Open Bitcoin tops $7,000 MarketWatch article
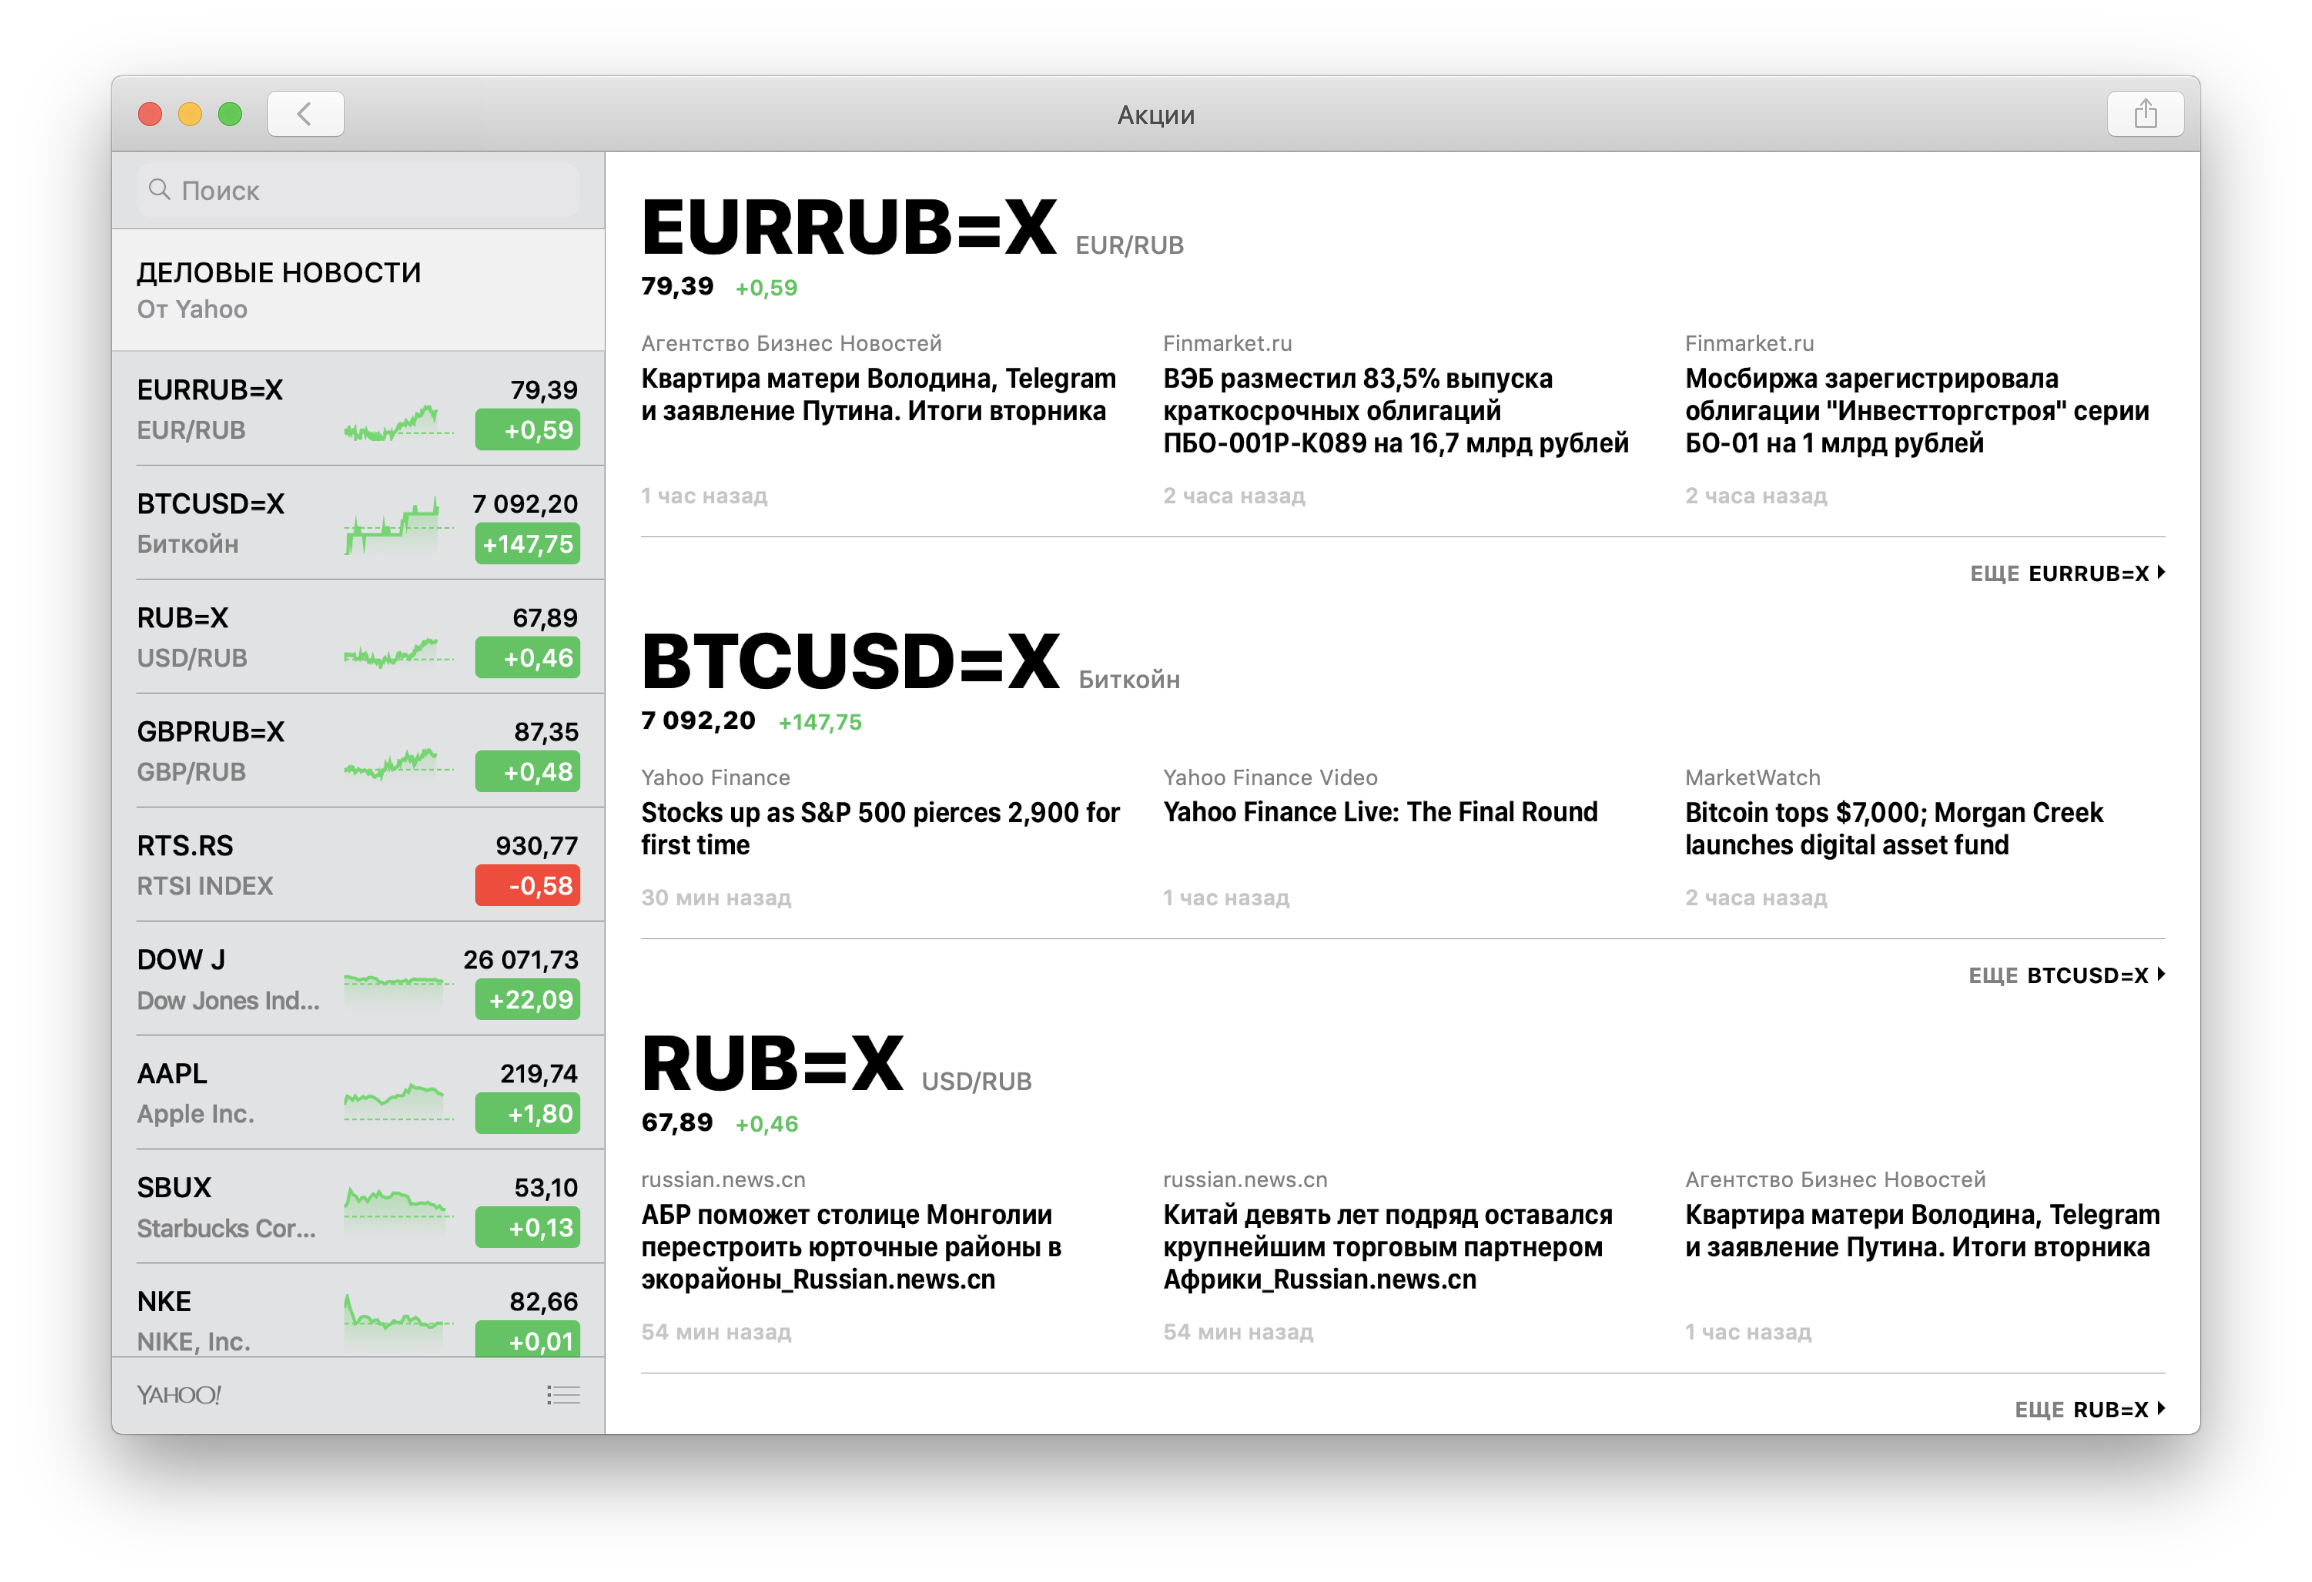 click(1893, 828)
